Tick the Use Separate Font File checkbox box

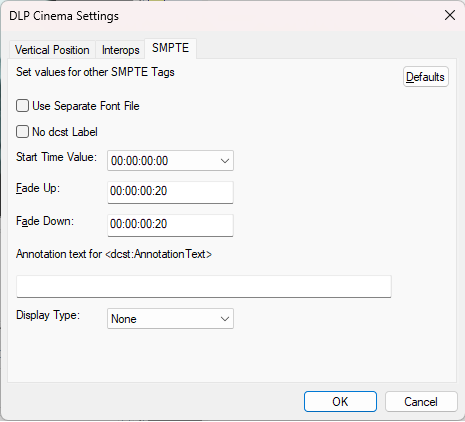pyautogui.click(x=22, y=106)
